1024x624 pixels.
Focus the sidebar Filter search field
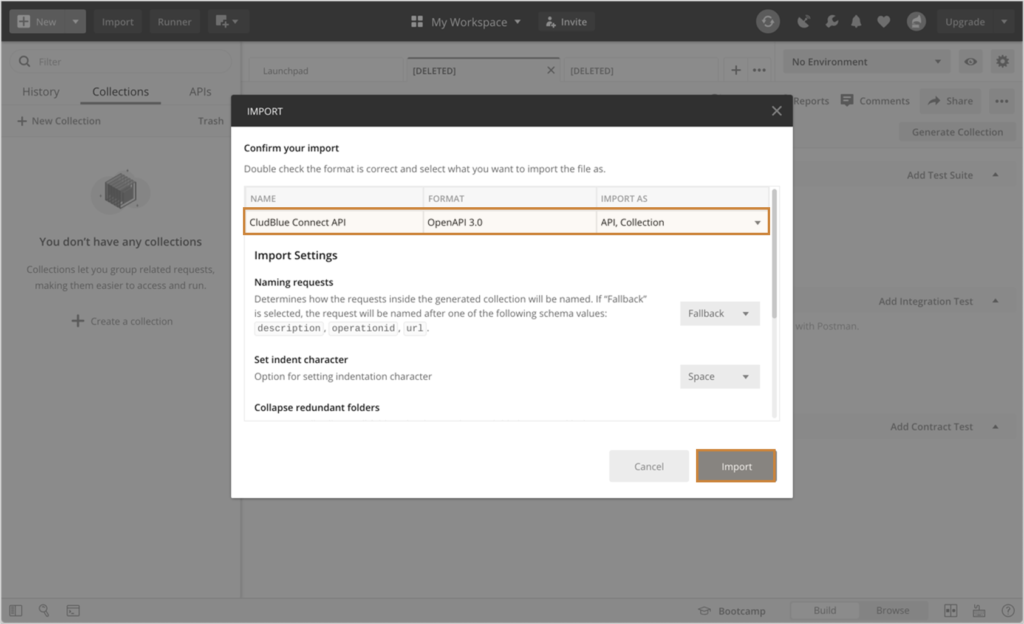coord(121,61)
